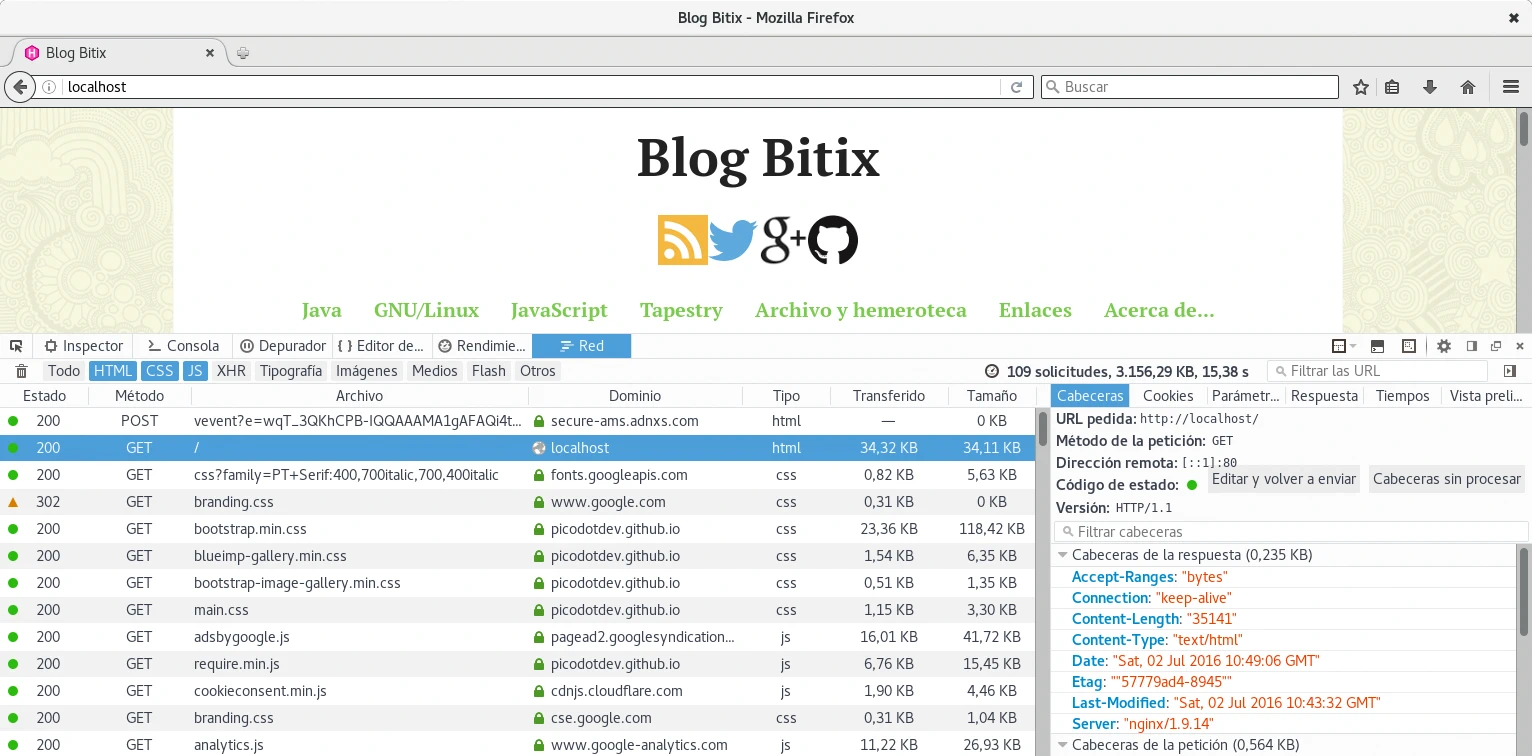Image resolution: width=1532 pixels, height=756 pixels.
Task: Click the element picker icon in devtools
Action: coord(17,346)
